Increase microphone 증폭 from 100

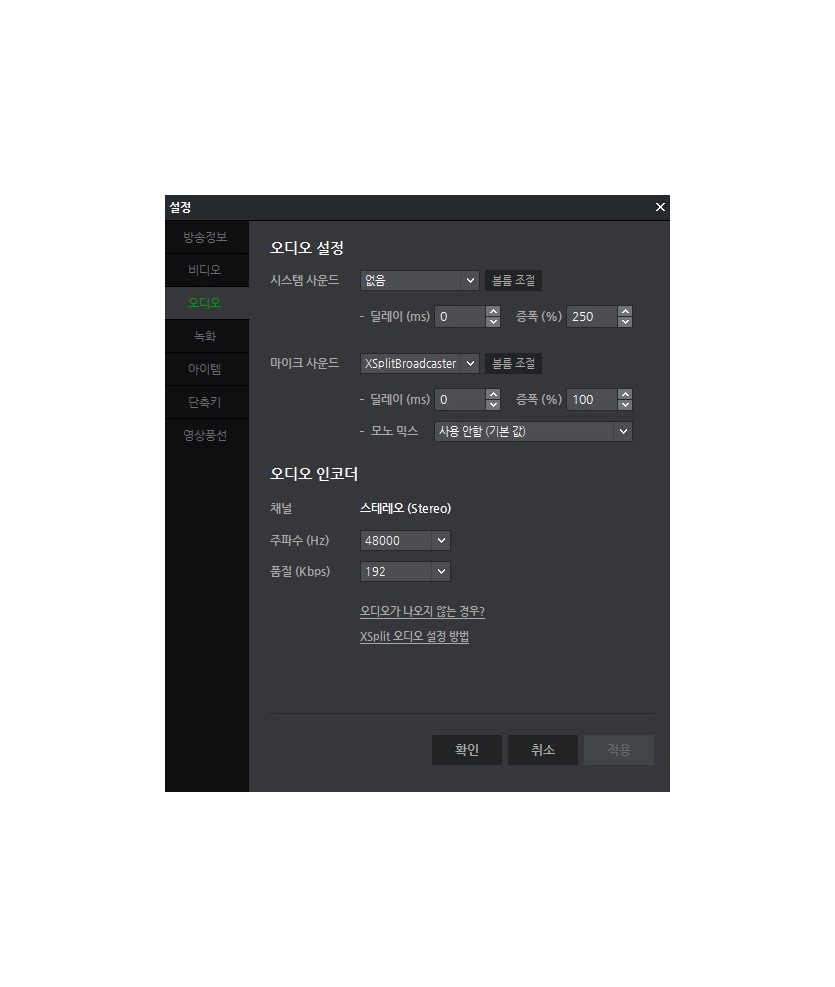(x=625, y=395)
